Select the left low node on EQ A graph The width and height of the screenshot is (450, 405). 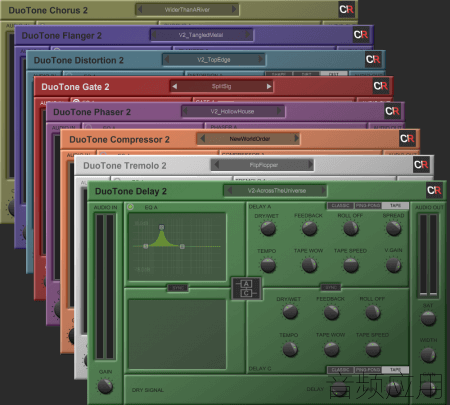146,246
